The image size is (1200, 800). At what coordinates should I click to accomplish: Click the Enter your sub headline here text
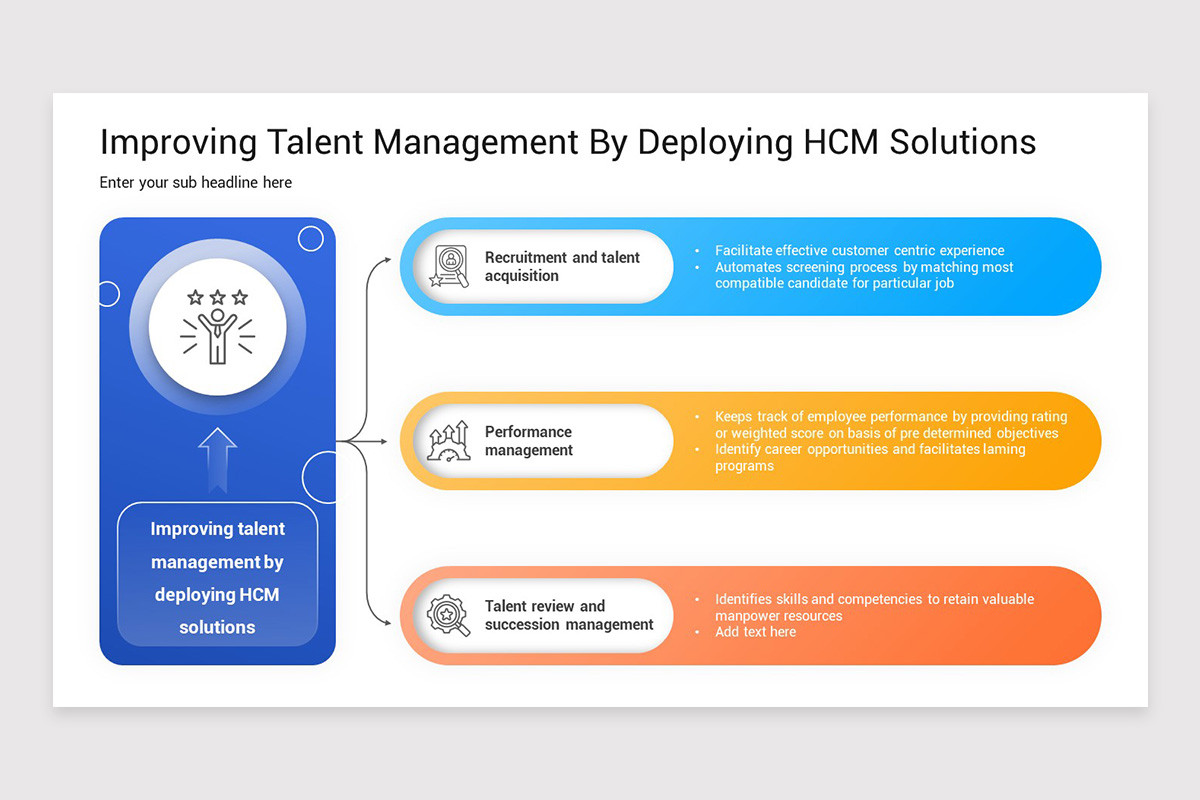tap(195, 182)
